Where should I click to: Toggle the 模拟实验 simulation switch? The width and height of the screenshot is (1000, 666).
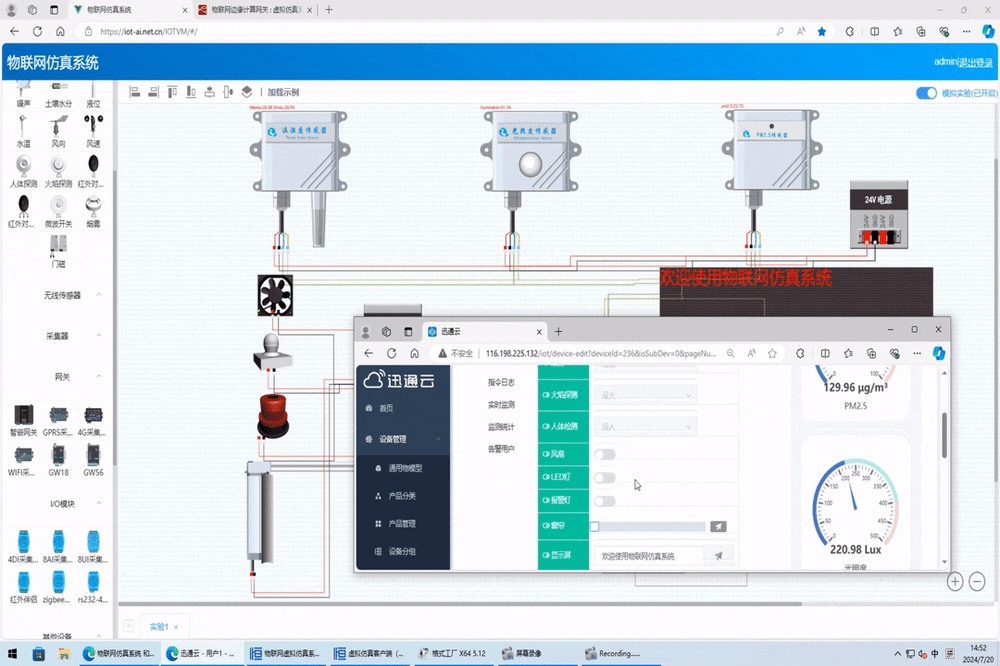[926, 93]
